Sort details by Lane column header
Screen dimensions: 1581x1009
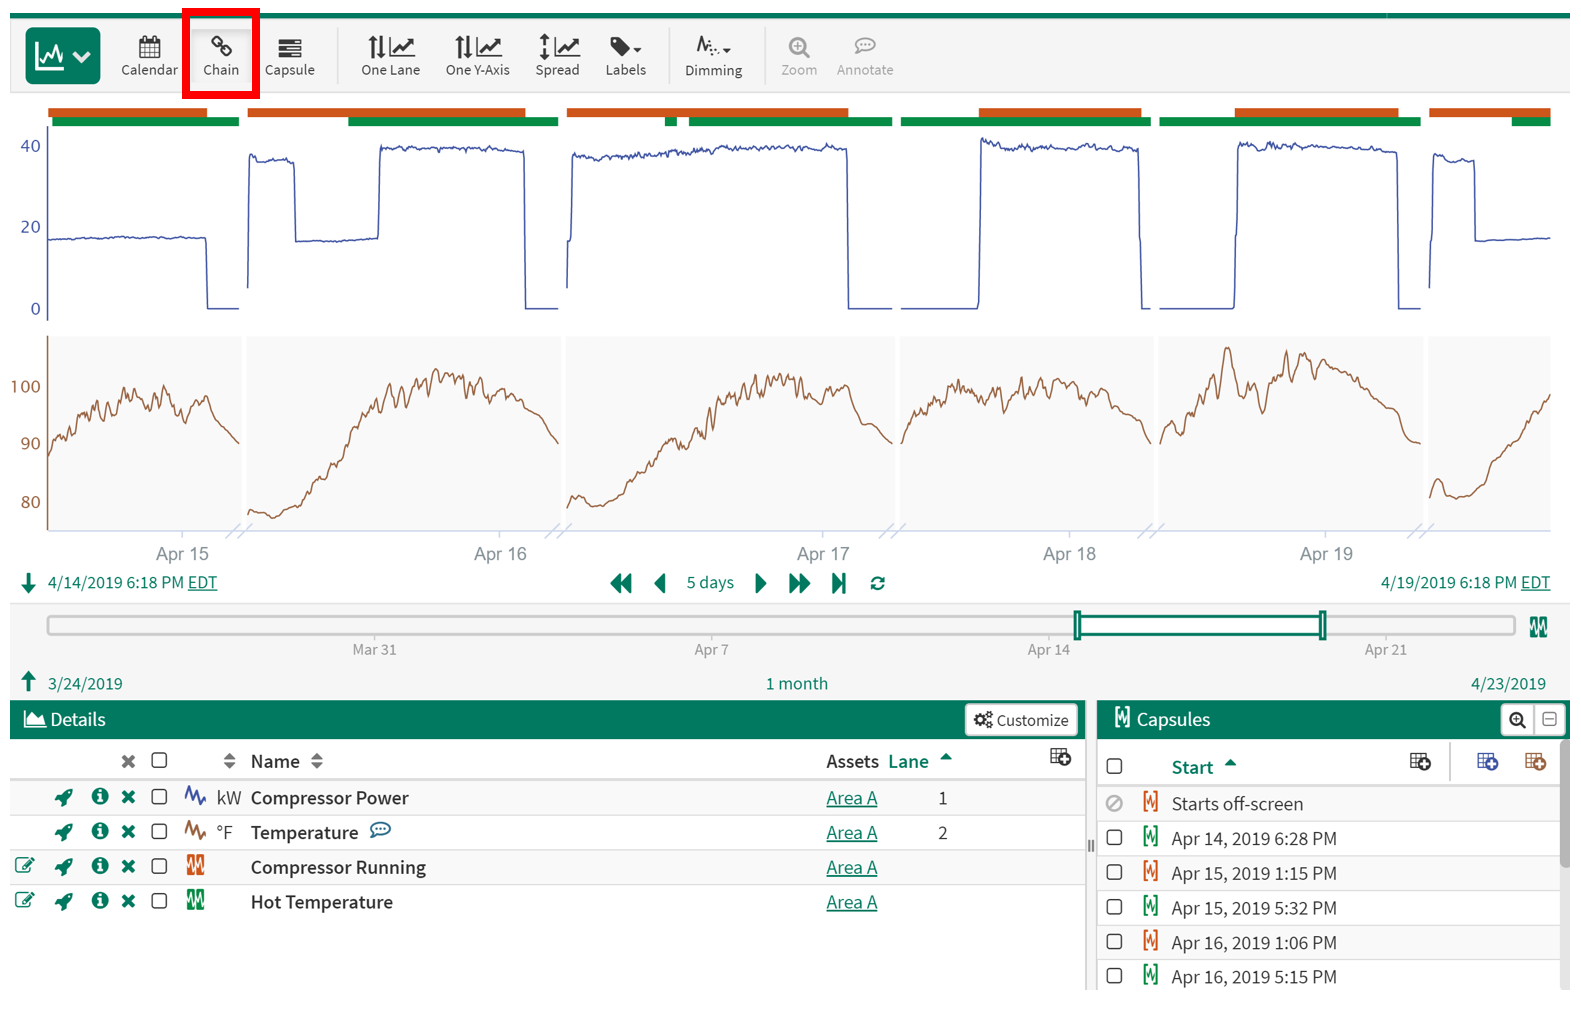[x=908, y=761]
